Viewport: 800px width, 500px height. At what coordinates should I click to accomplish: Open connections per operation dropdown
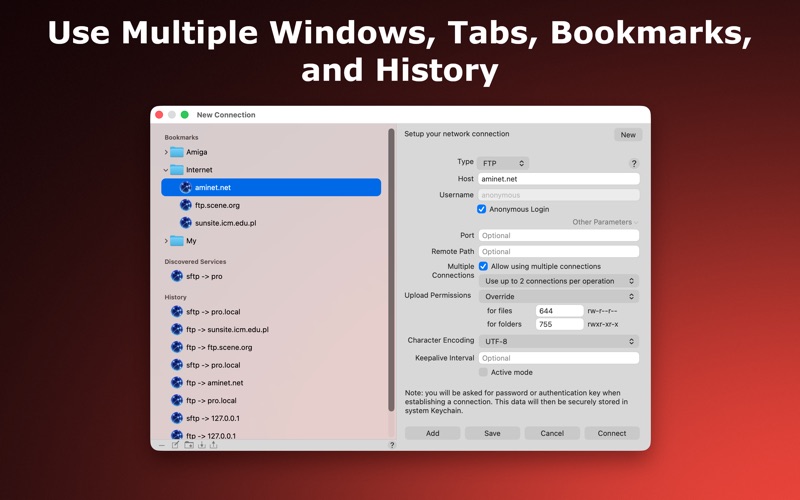click(x=559, y=281)
